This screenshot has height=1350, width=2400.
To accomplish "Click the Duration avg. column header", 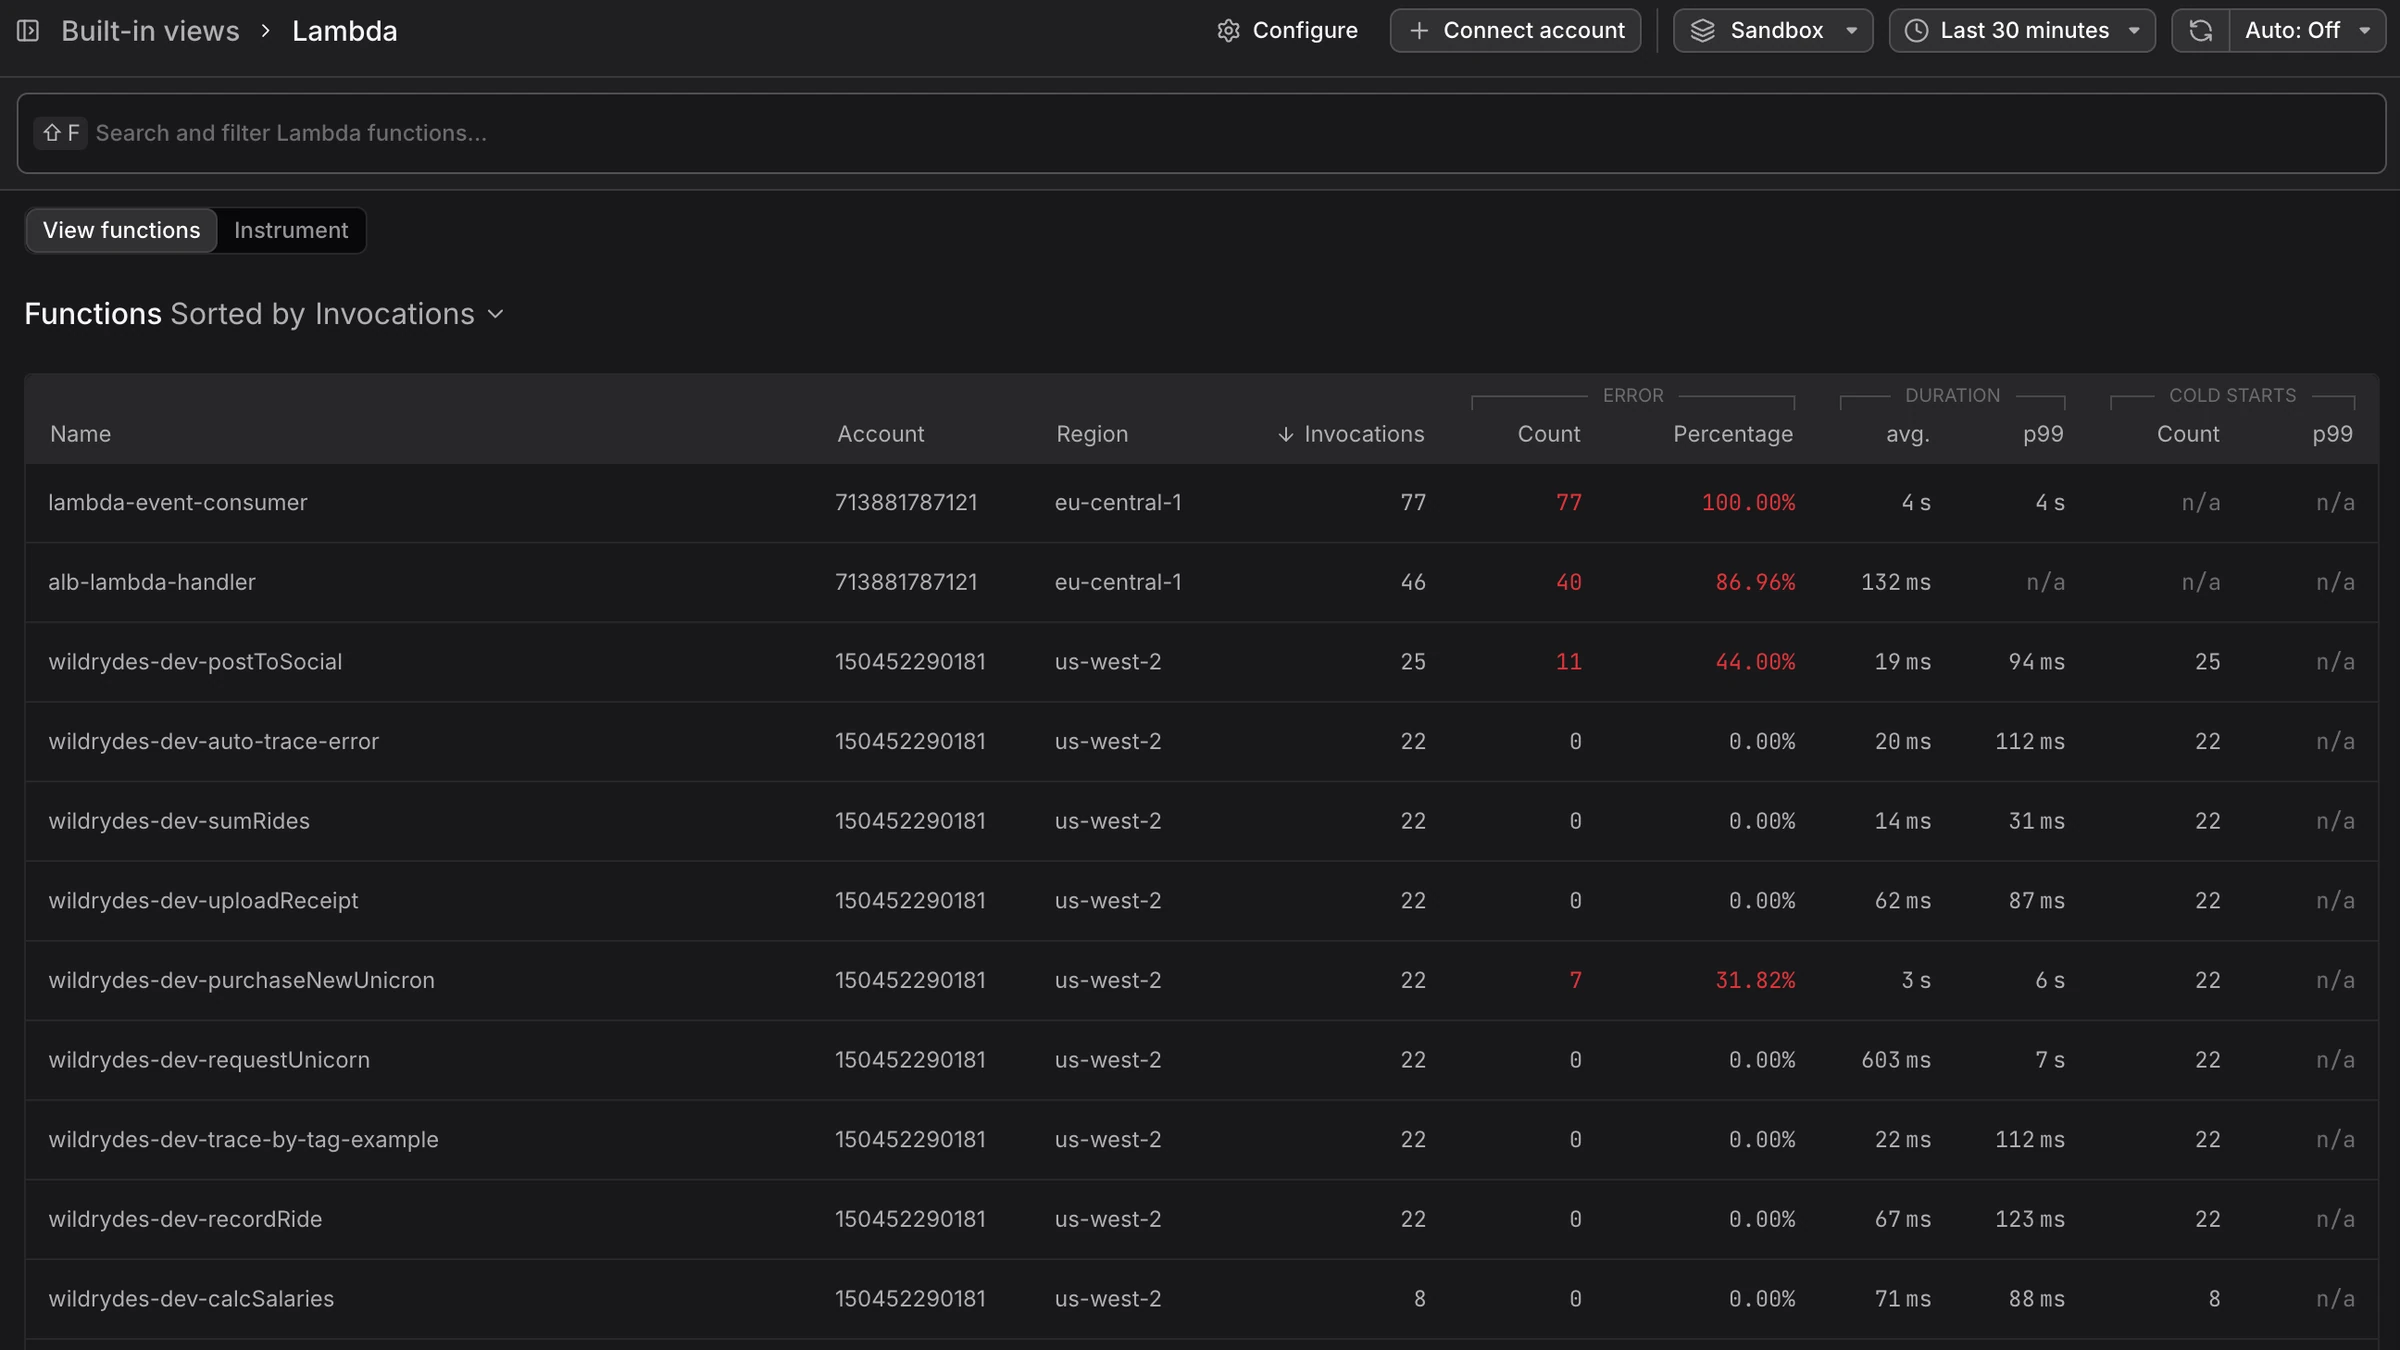I will click(1907, 434).
